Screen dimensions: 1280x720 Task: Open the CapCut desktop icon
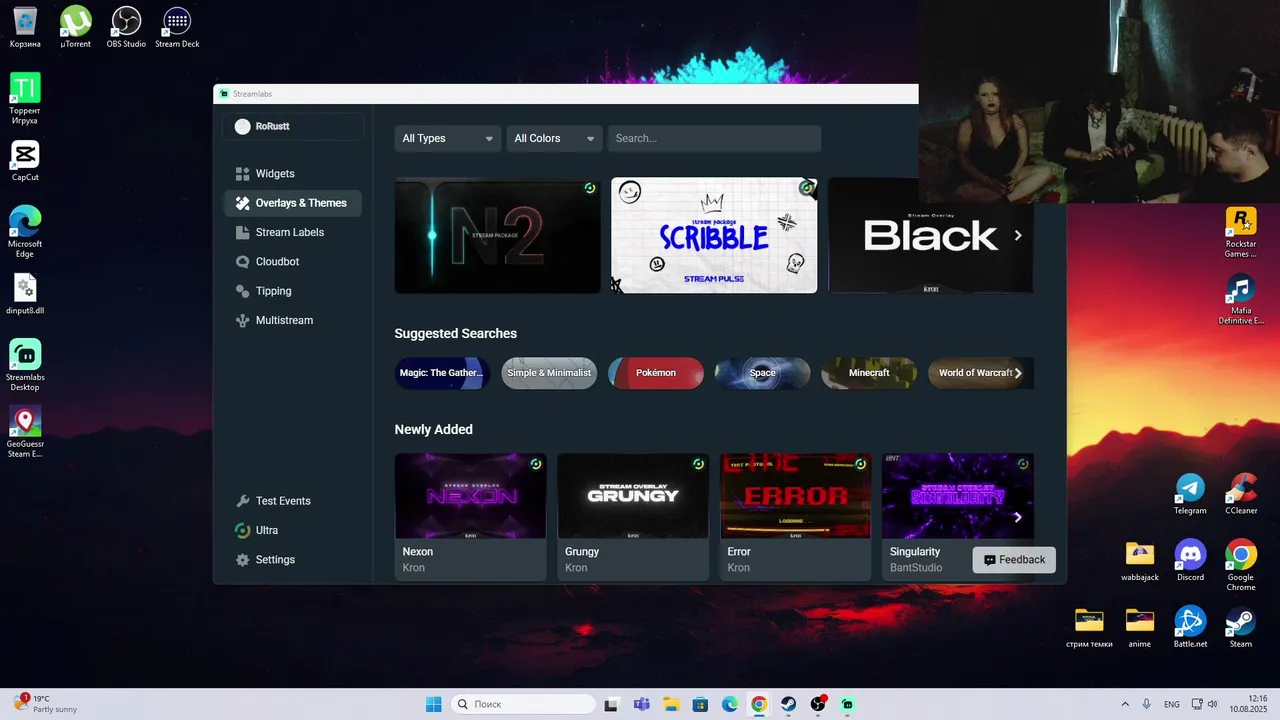[x=25, y=161]
